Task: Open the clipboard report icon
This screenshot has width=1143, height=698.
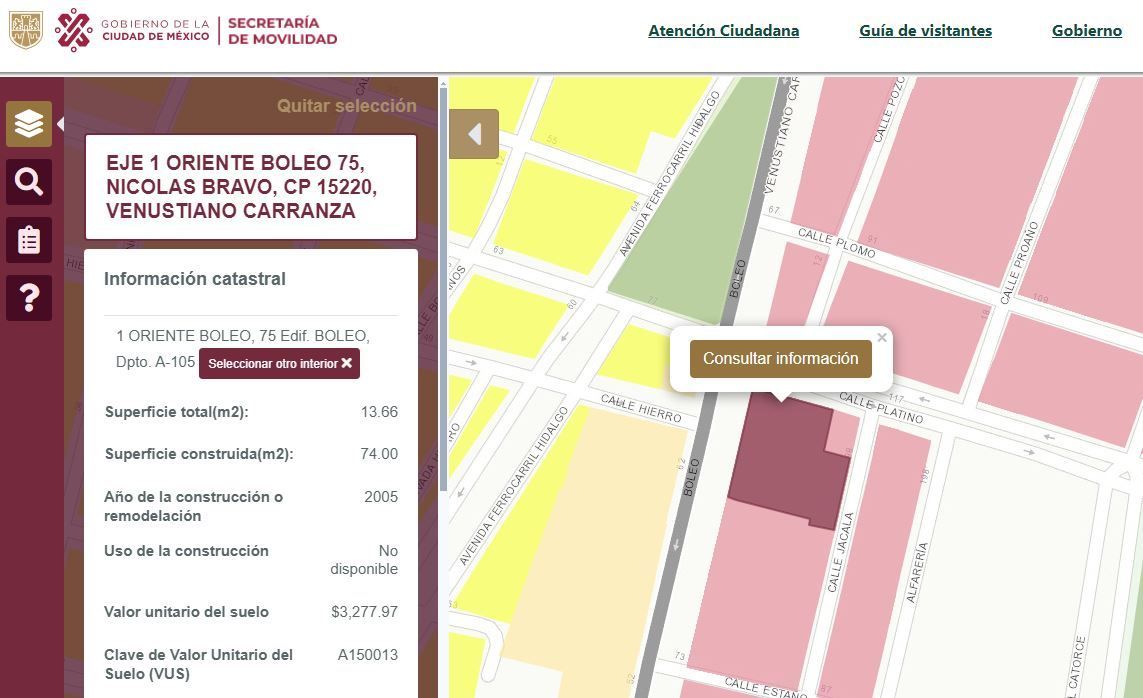Action: coord(28,240)
